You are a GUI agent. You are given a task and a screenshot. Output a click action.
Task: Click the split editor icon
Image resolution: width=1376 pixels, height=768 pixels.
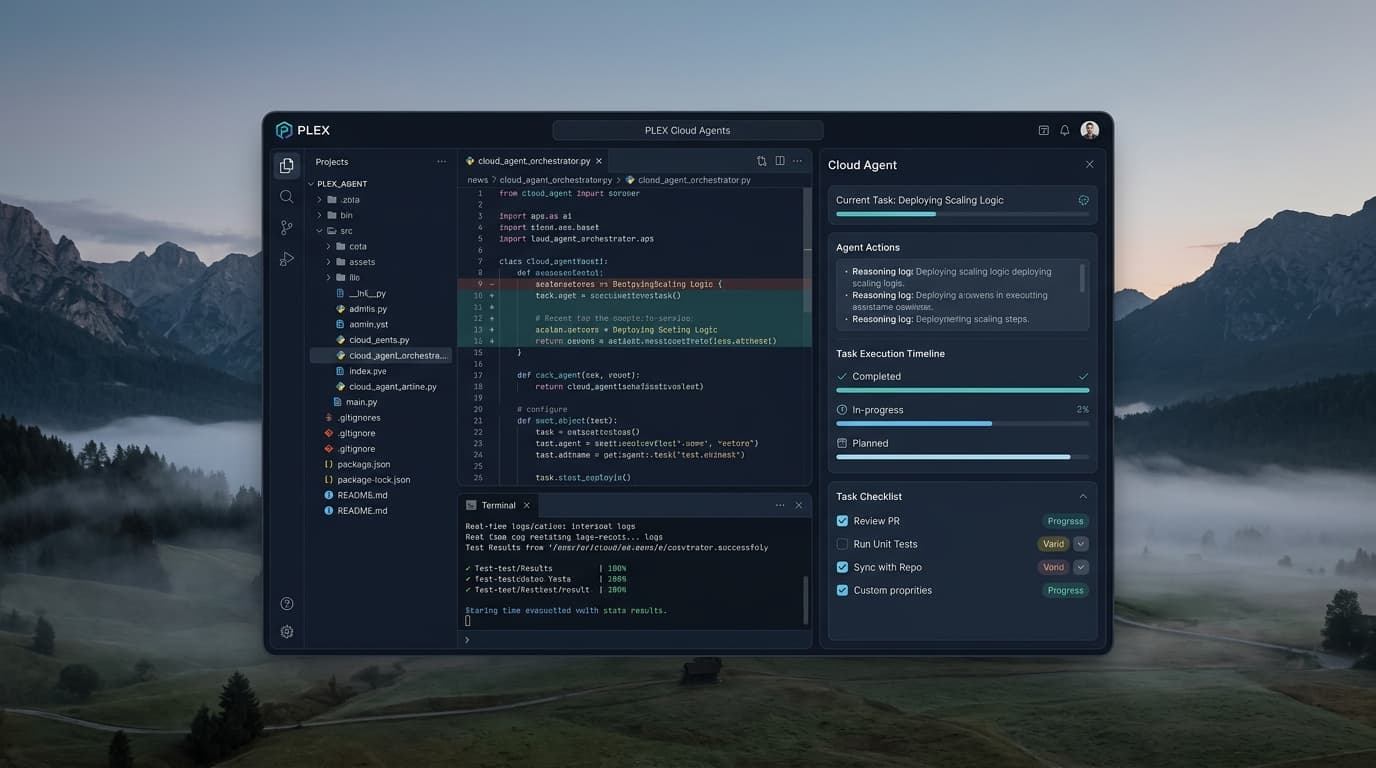780,161
